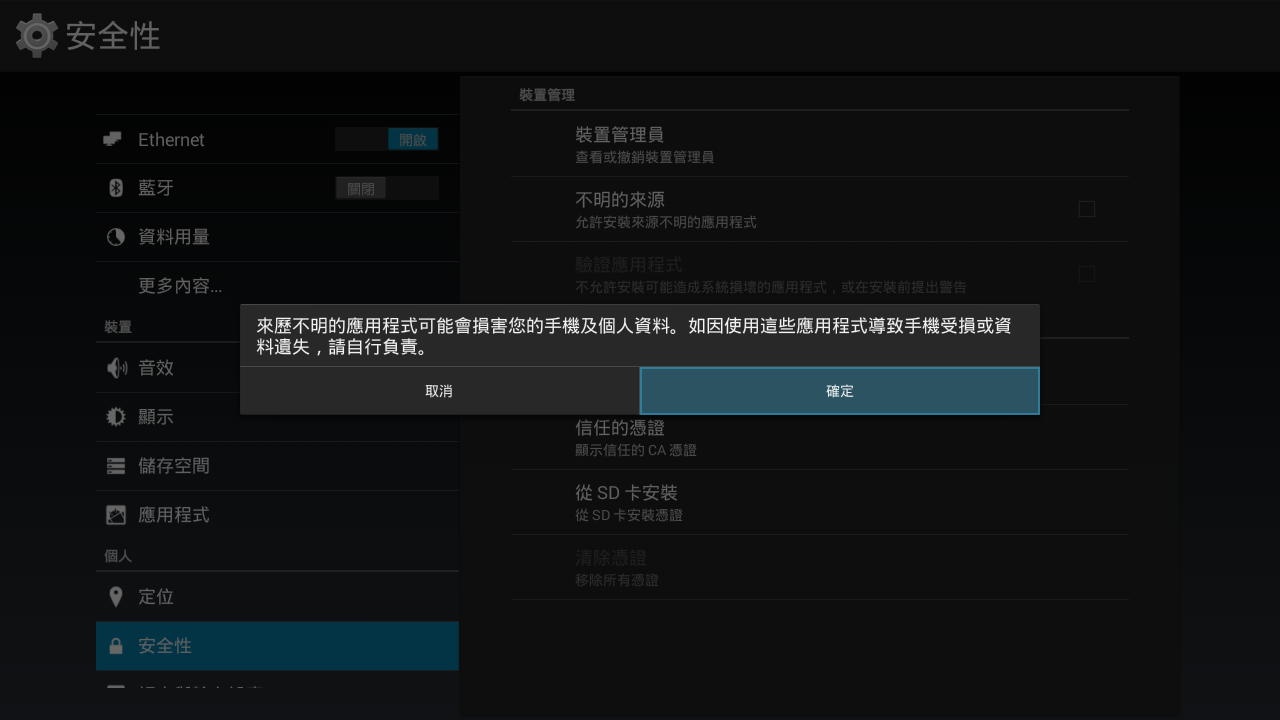Click the 確定 button in the dialog

click(x=840, y=391)
